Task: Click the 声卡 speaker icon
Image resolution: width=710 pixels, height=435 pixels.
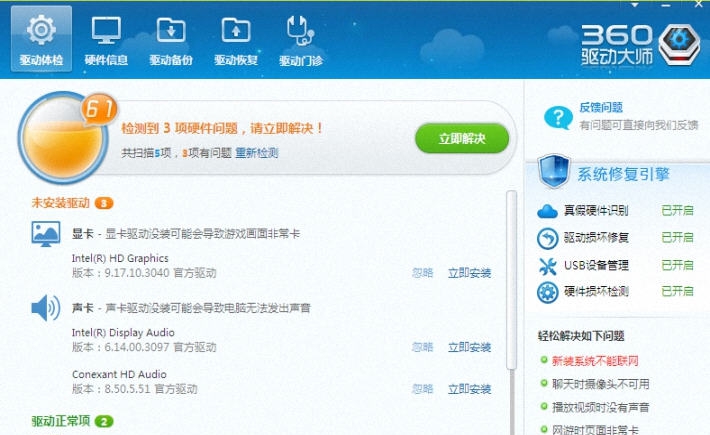Action: tap(46, 308)
